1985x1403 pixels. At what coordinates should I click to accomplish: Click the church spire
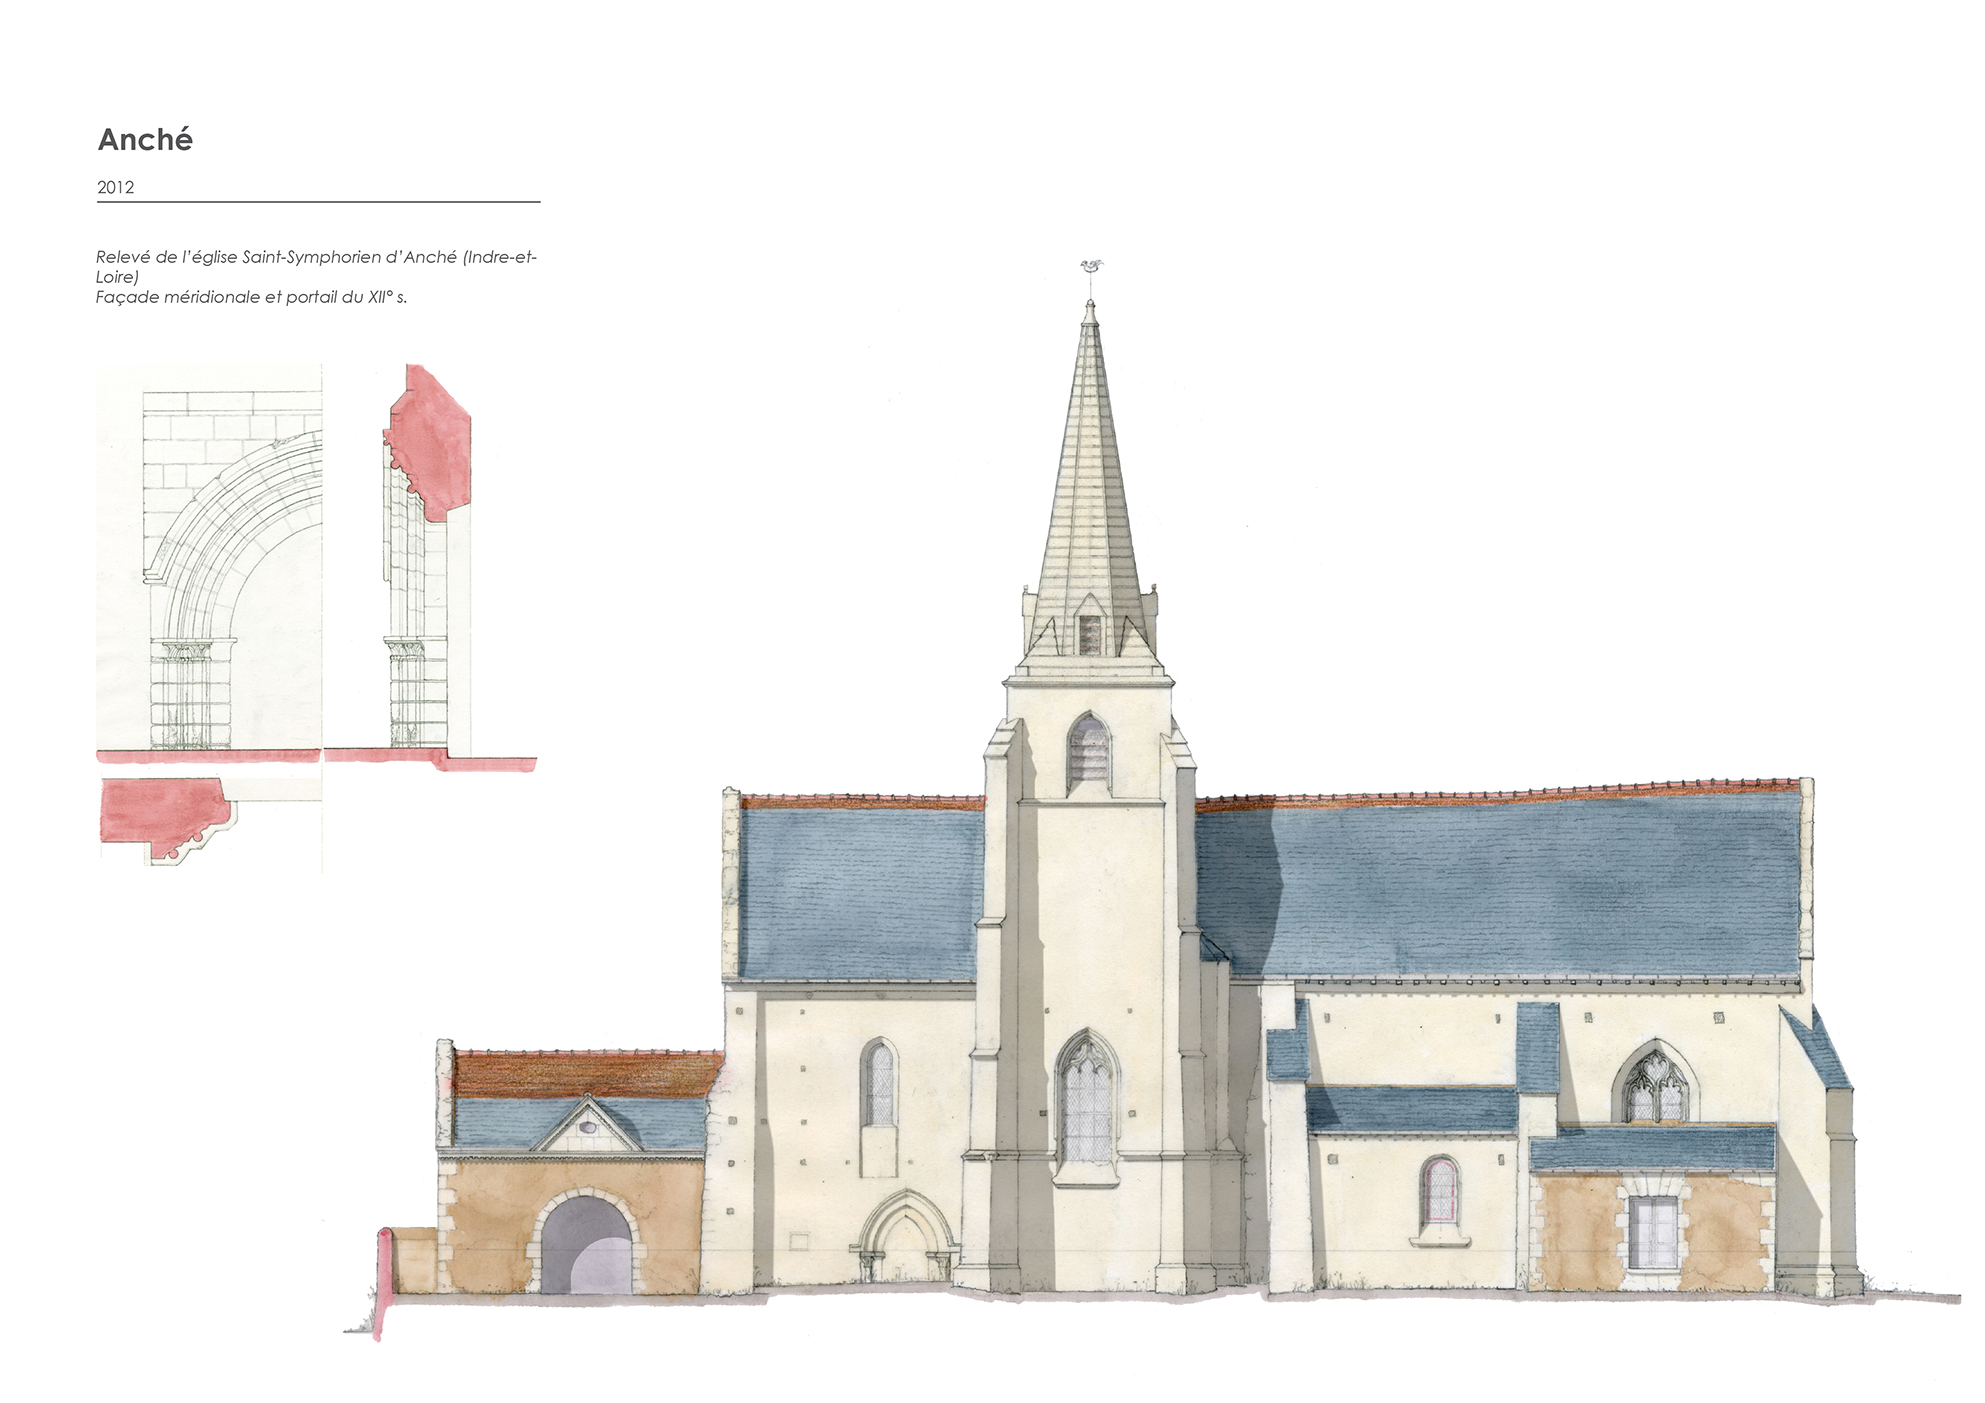tap(1090, 478)
